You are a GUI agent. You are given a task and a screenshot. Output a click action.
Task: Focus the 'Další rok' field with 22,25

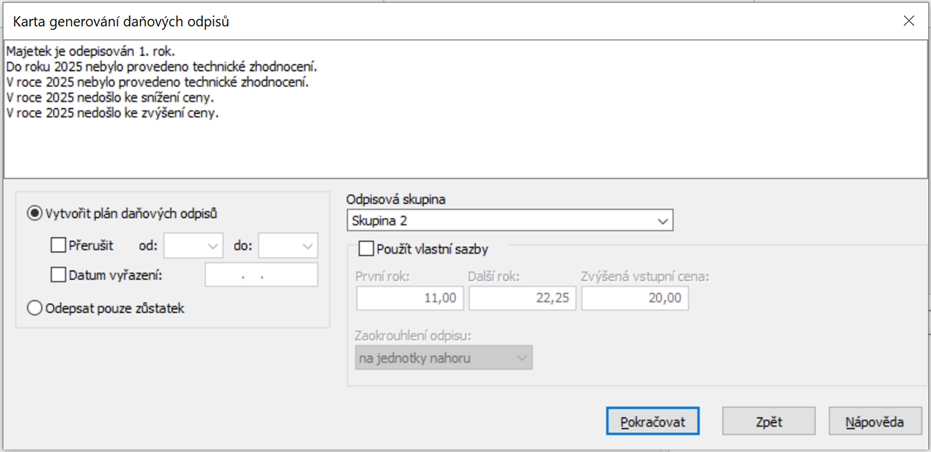tap(522, 298)
